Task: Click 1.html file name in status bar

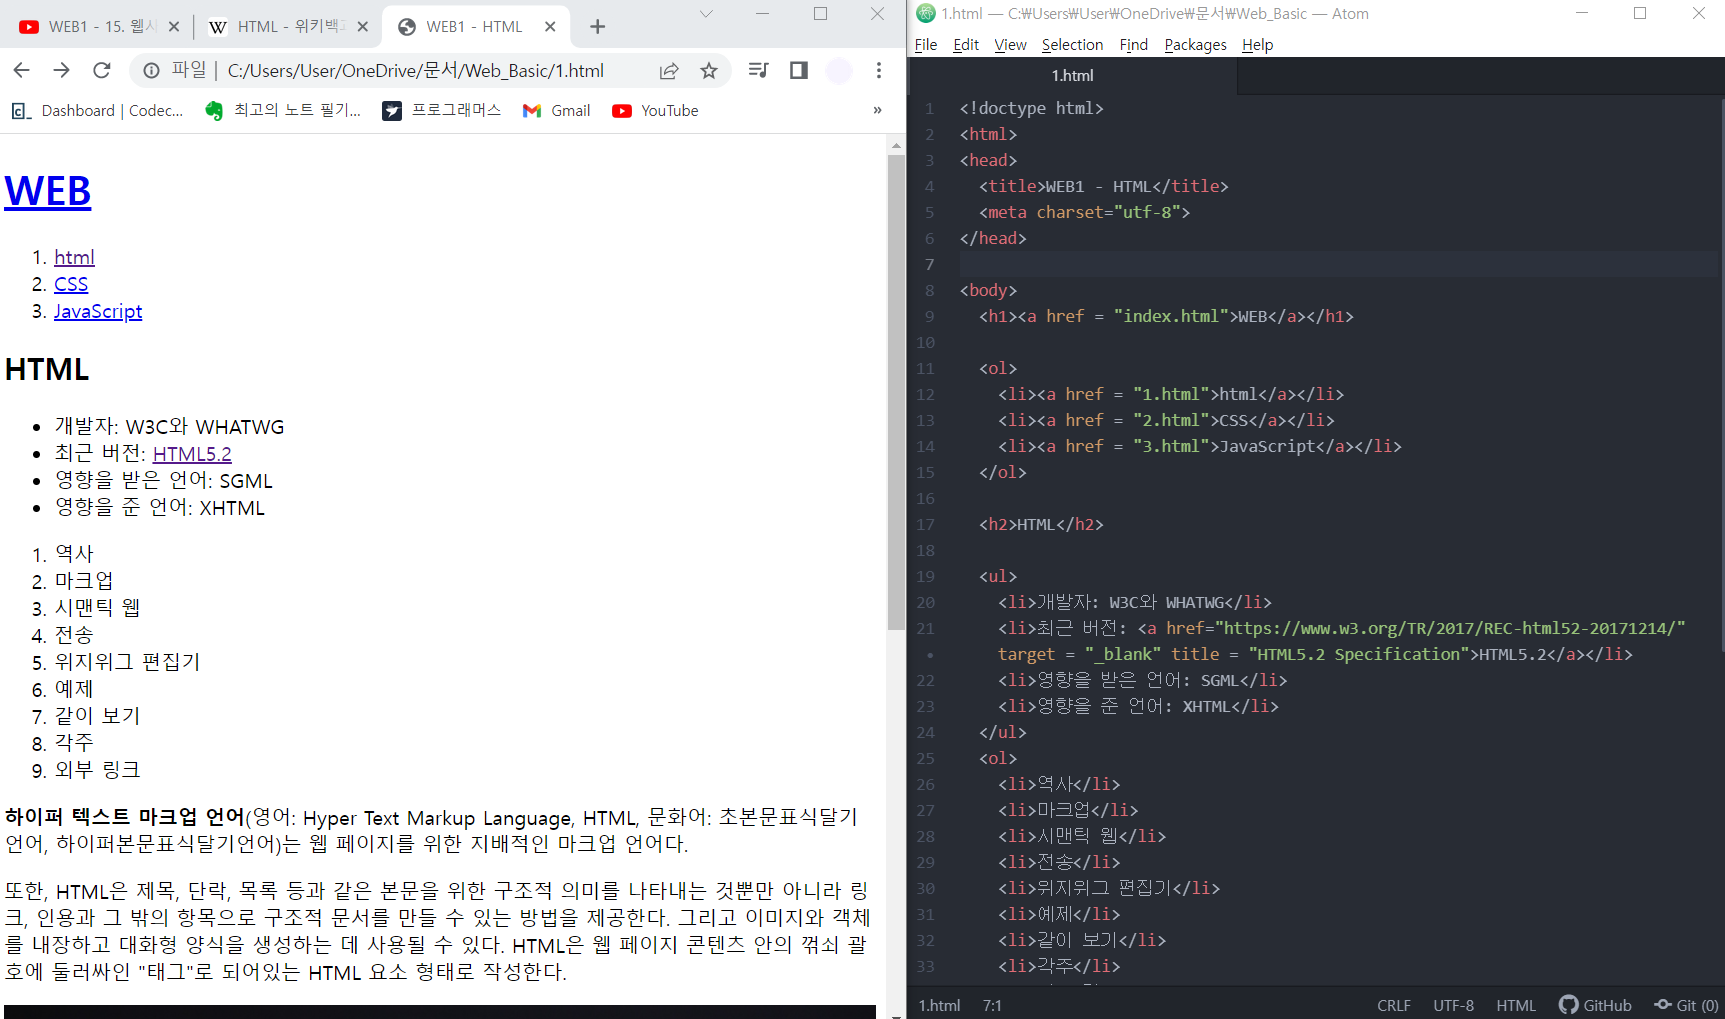Action: [x=939, y=1005]
